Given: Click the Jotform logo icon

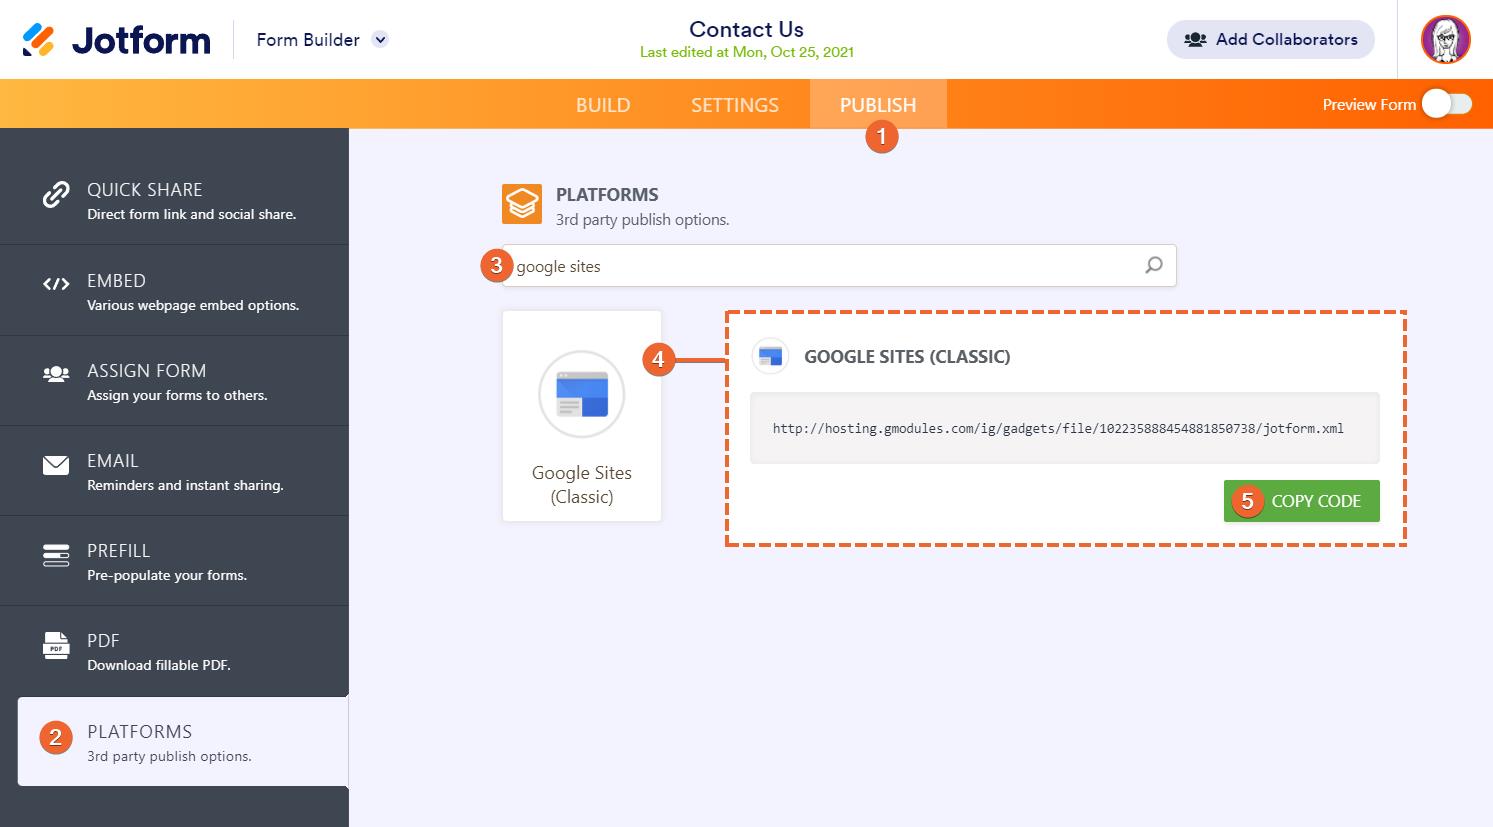Looking at the screenshot, I should click(38, 40).
